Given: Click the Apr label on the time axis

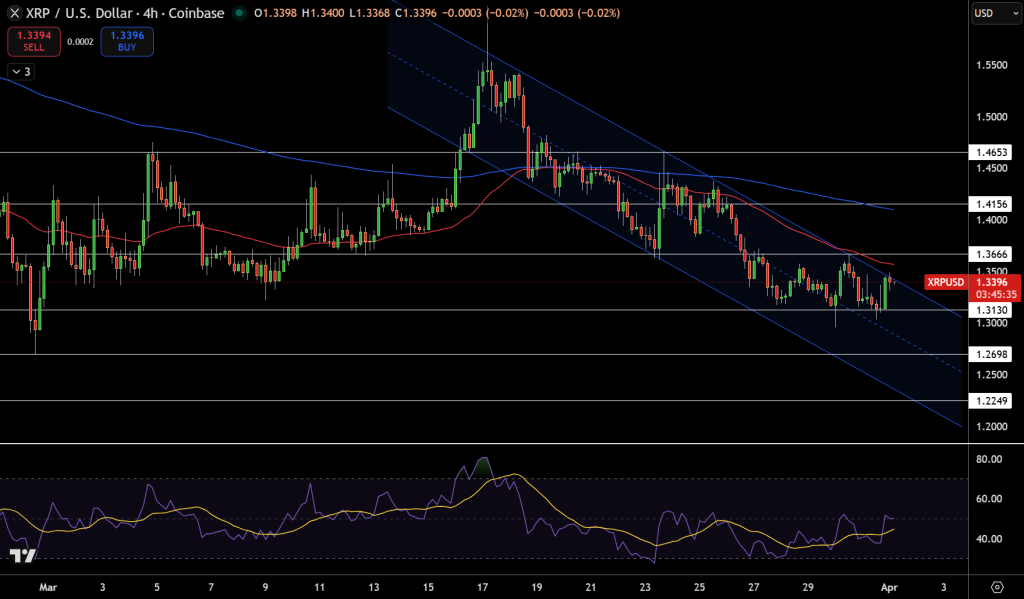Looking at the screenshot, I should [888, 588].
